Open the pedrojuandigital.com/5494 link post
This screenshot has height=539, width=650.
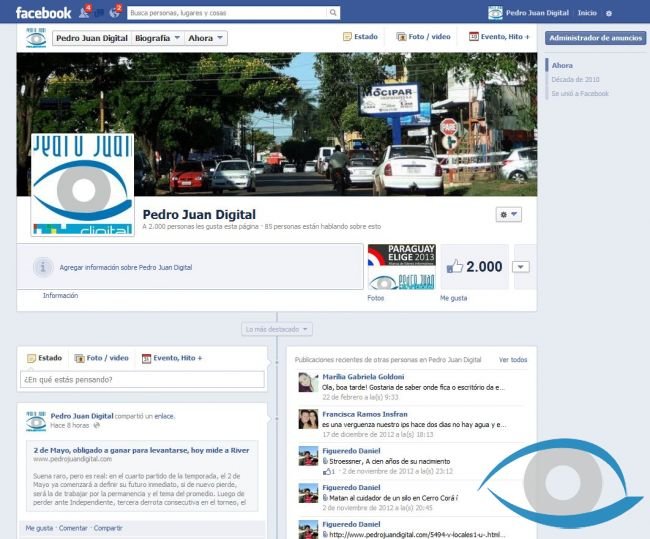pos(415,534)
